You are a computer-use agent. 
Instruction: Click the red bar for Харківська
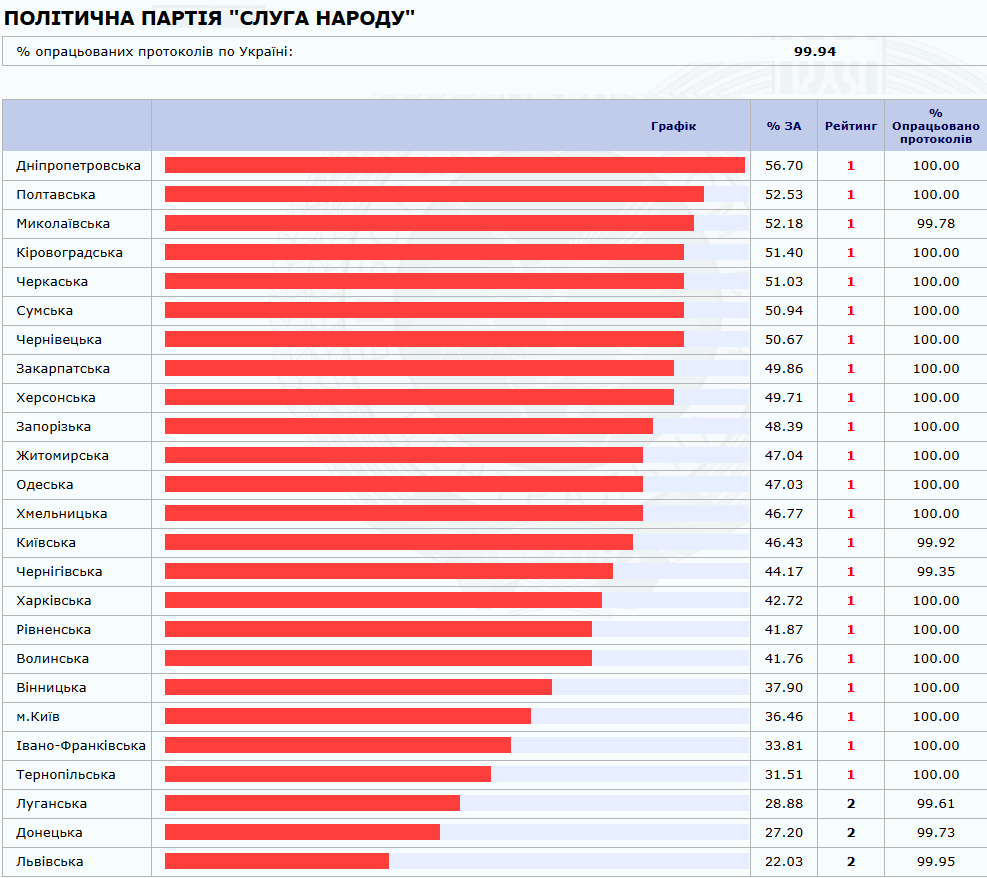click(x=383, y=600)
